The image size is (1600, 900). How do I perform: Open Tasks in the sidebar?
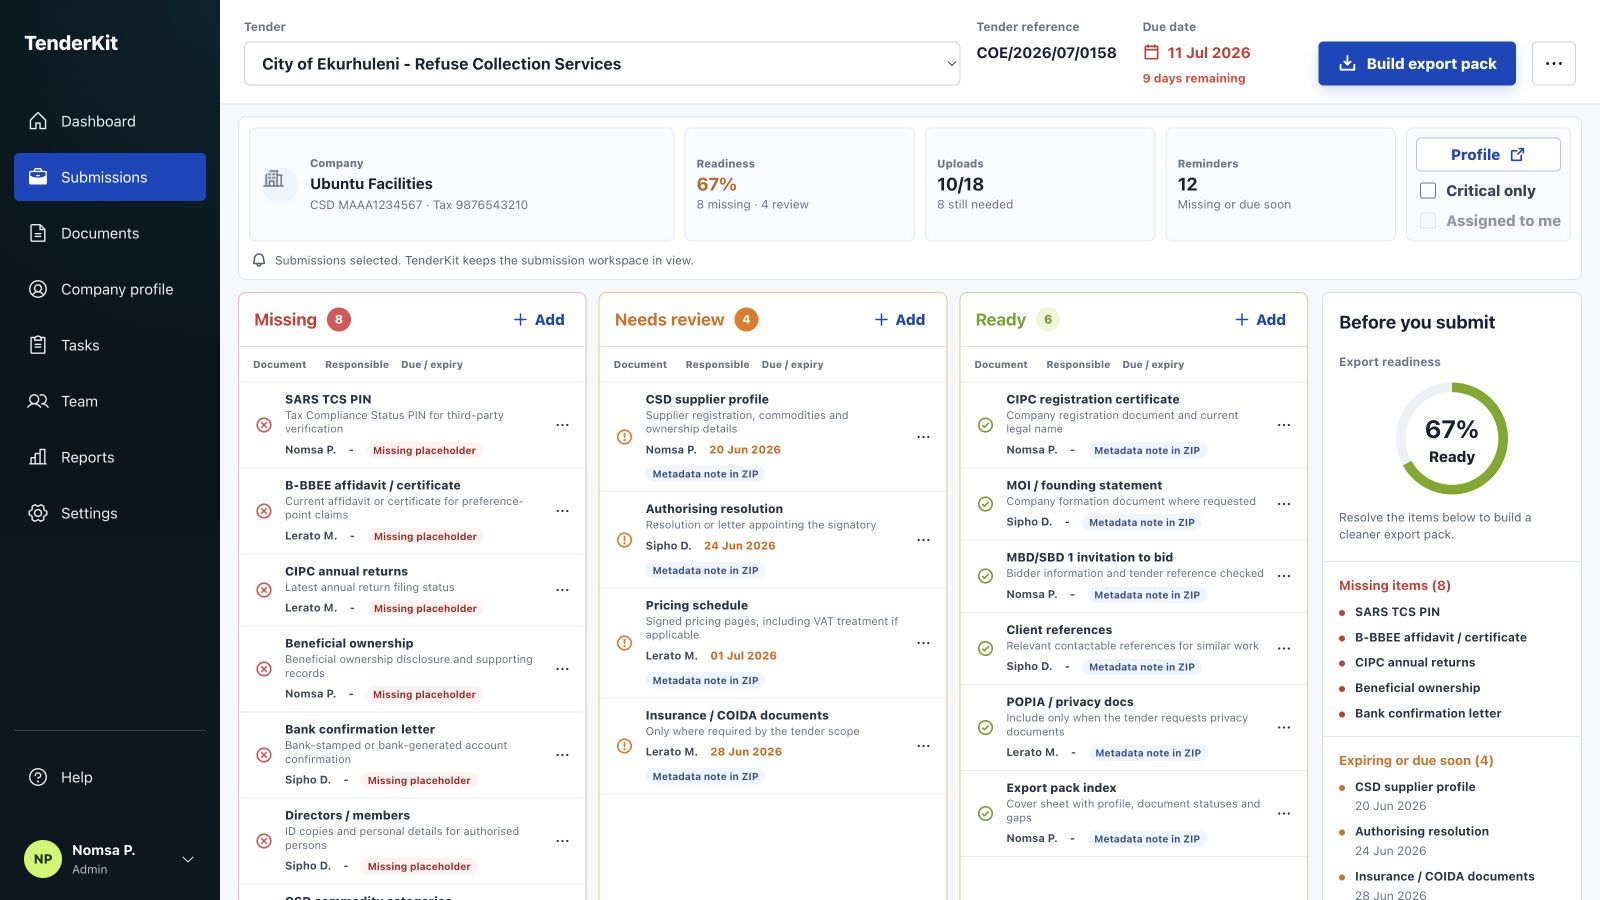pyautogui.click(x=110, y=345)
